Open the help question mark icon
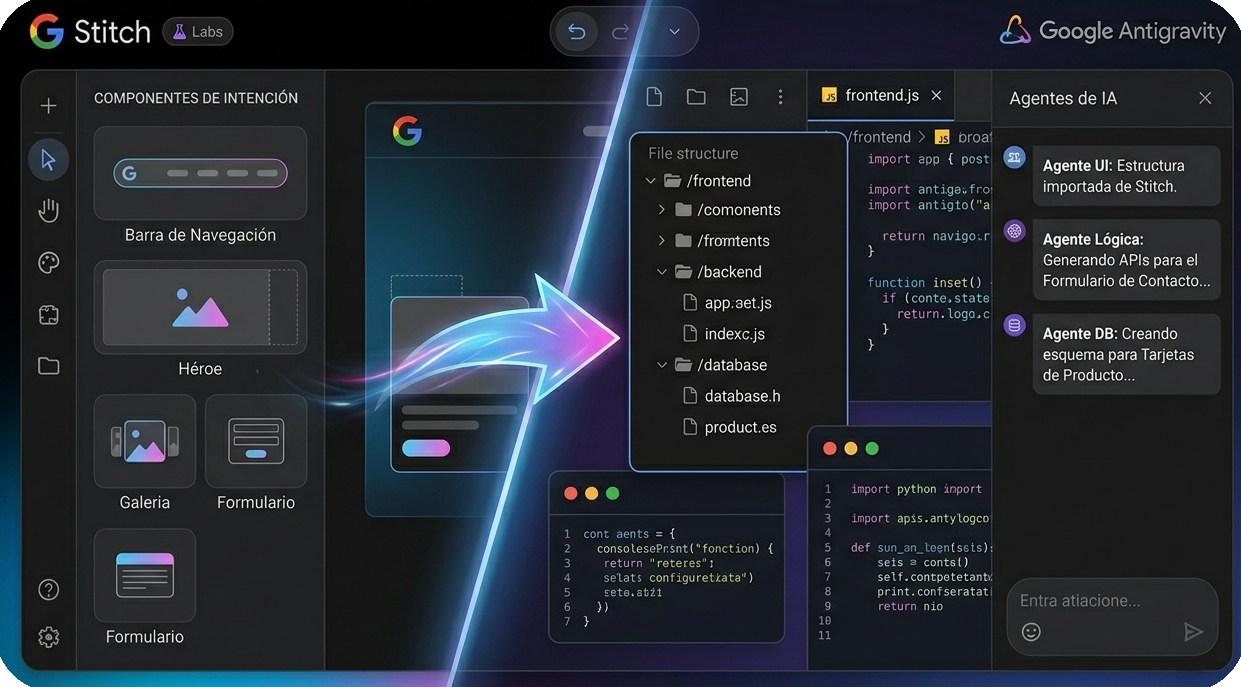1241x687 pixels. 48,589
